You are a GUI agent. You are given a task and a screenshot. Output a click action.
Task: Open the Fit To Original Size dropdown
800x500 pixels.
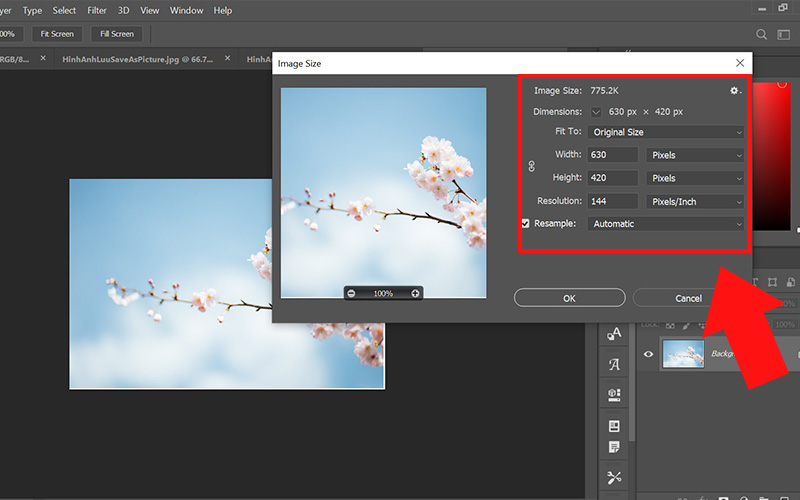click(666, 132)
